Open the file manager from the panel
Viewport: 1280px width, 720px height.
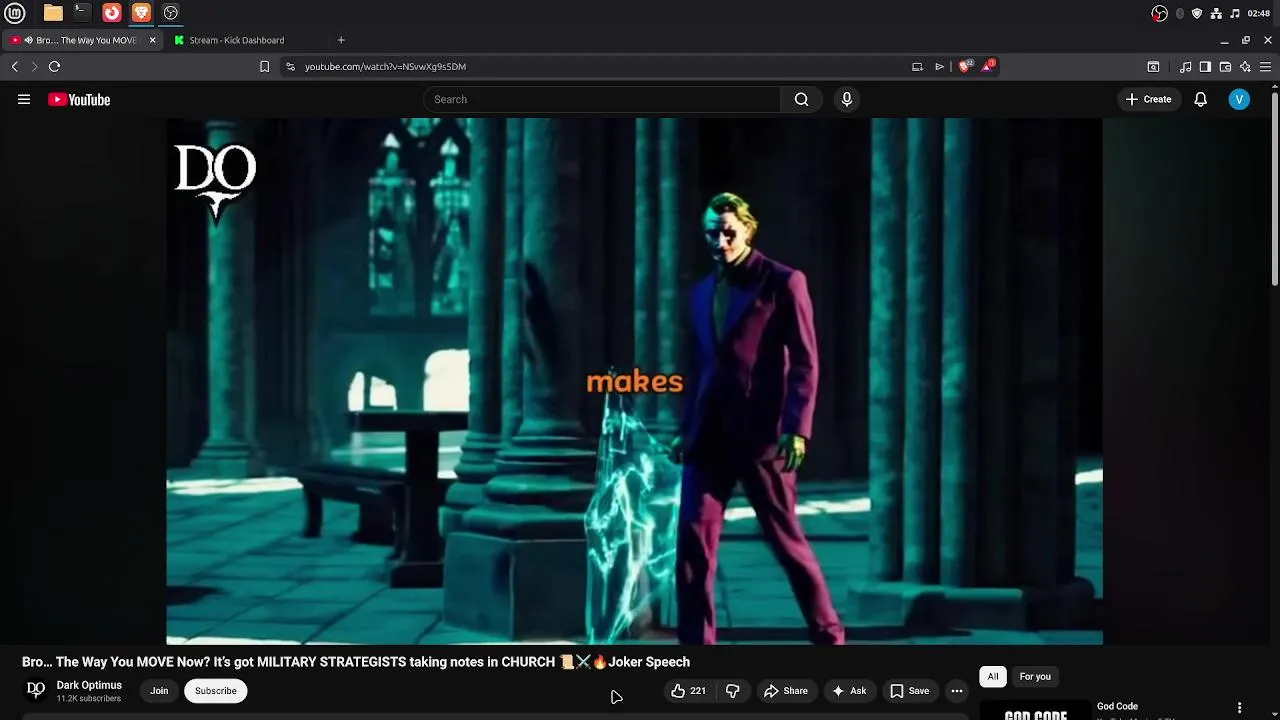coord(53,13)
